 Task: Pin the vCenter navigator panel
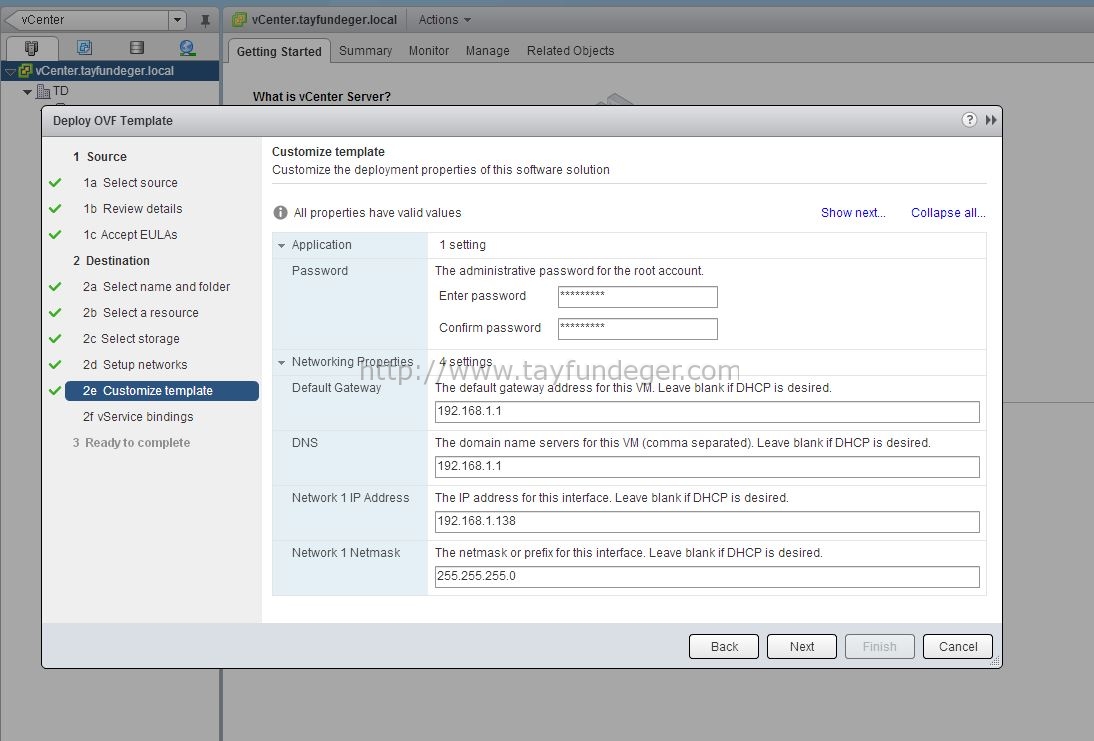(x=205, y=20)
